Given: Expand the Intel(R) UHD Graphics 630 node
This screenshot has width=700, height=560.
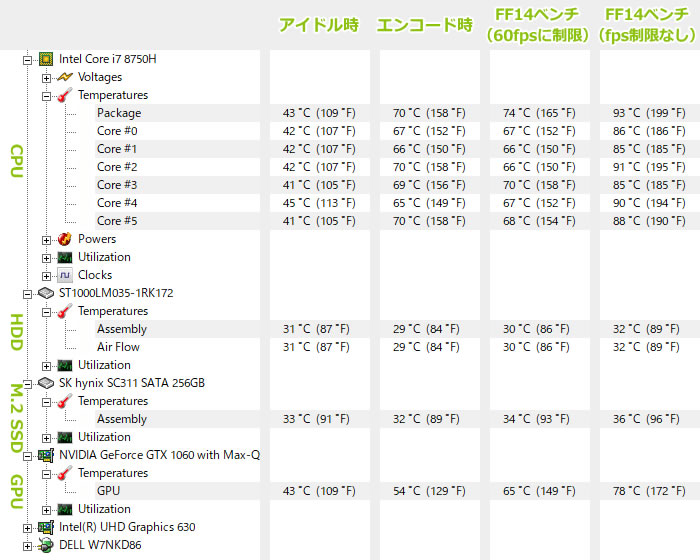Looking at the screenshot, I should point(28,528).
